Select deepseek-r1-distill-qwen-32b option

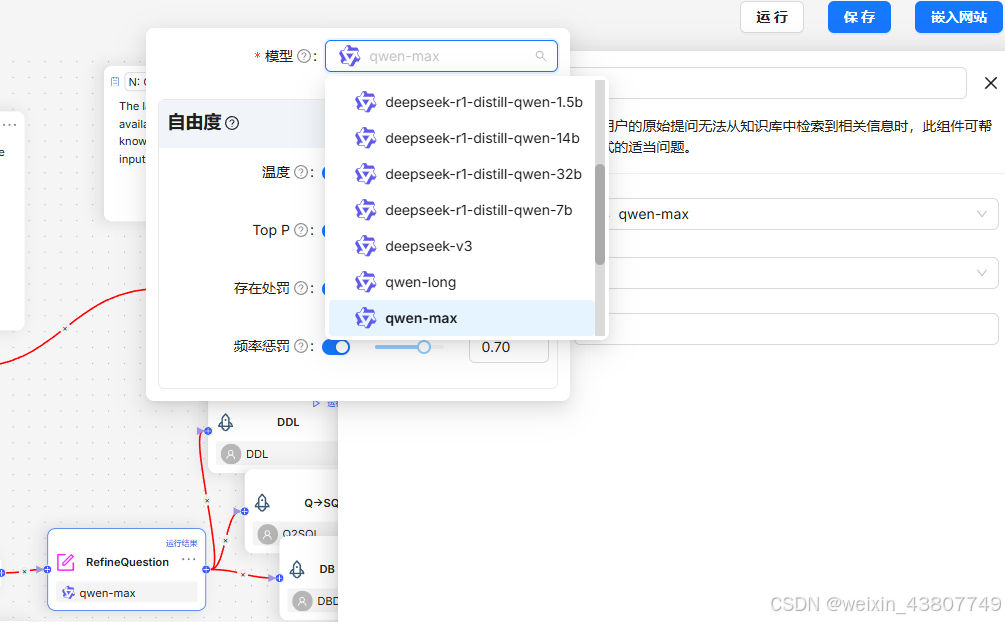pyautogui.click(x=461, y=174)
